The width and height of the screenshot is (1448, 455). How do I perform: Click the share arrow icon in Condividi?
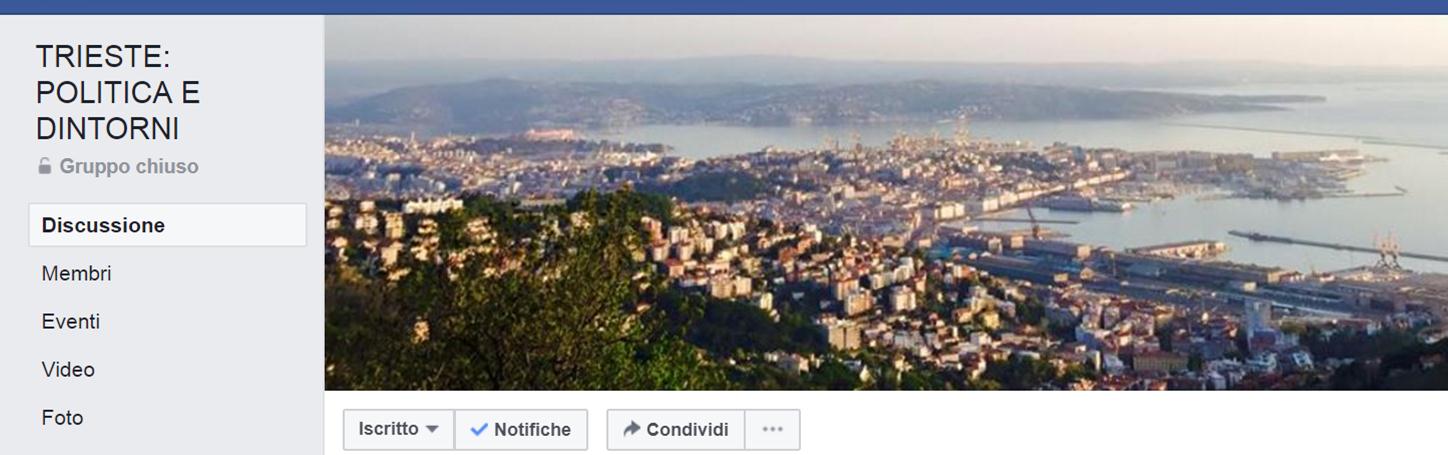click(x=631, y=429)
